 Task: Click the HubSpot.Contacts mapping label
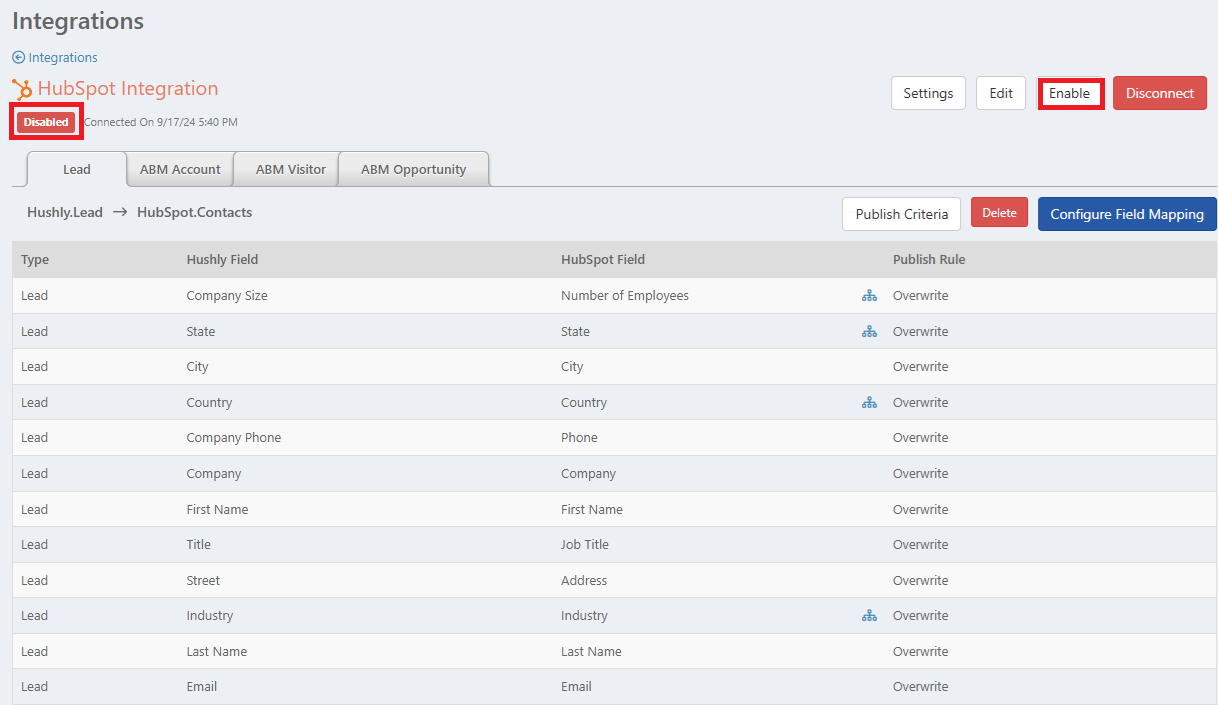[x=195, y=212]
